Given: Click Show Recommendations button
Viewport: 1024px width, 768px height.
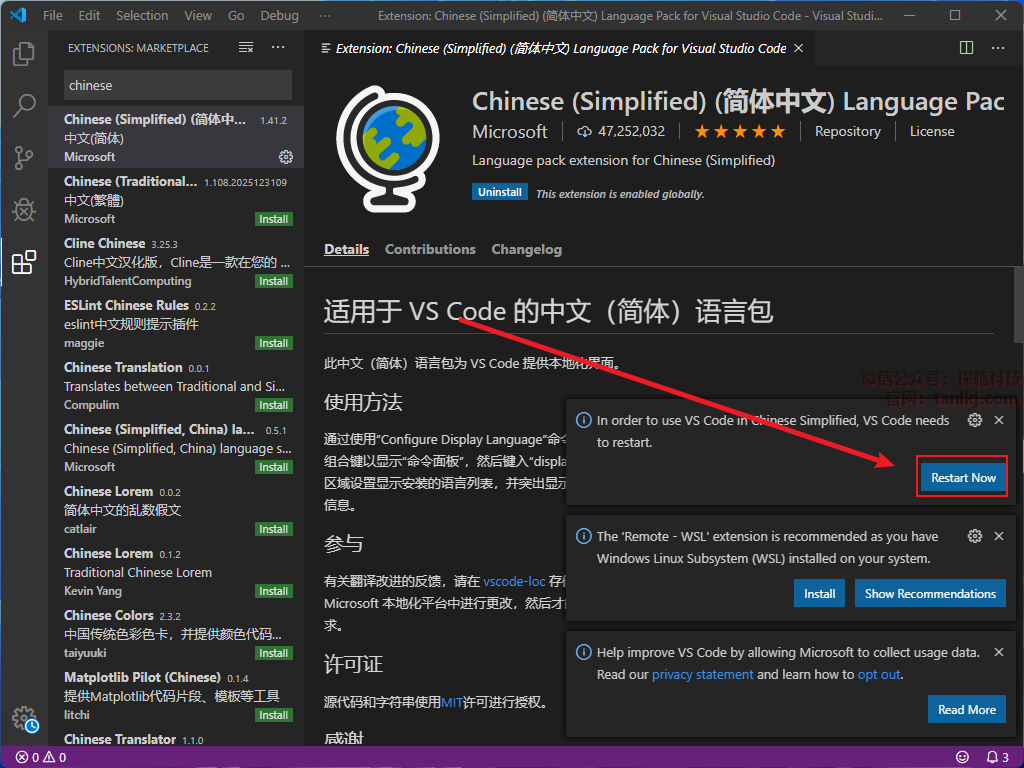Looking at the screenshot, I should point(930,593).
